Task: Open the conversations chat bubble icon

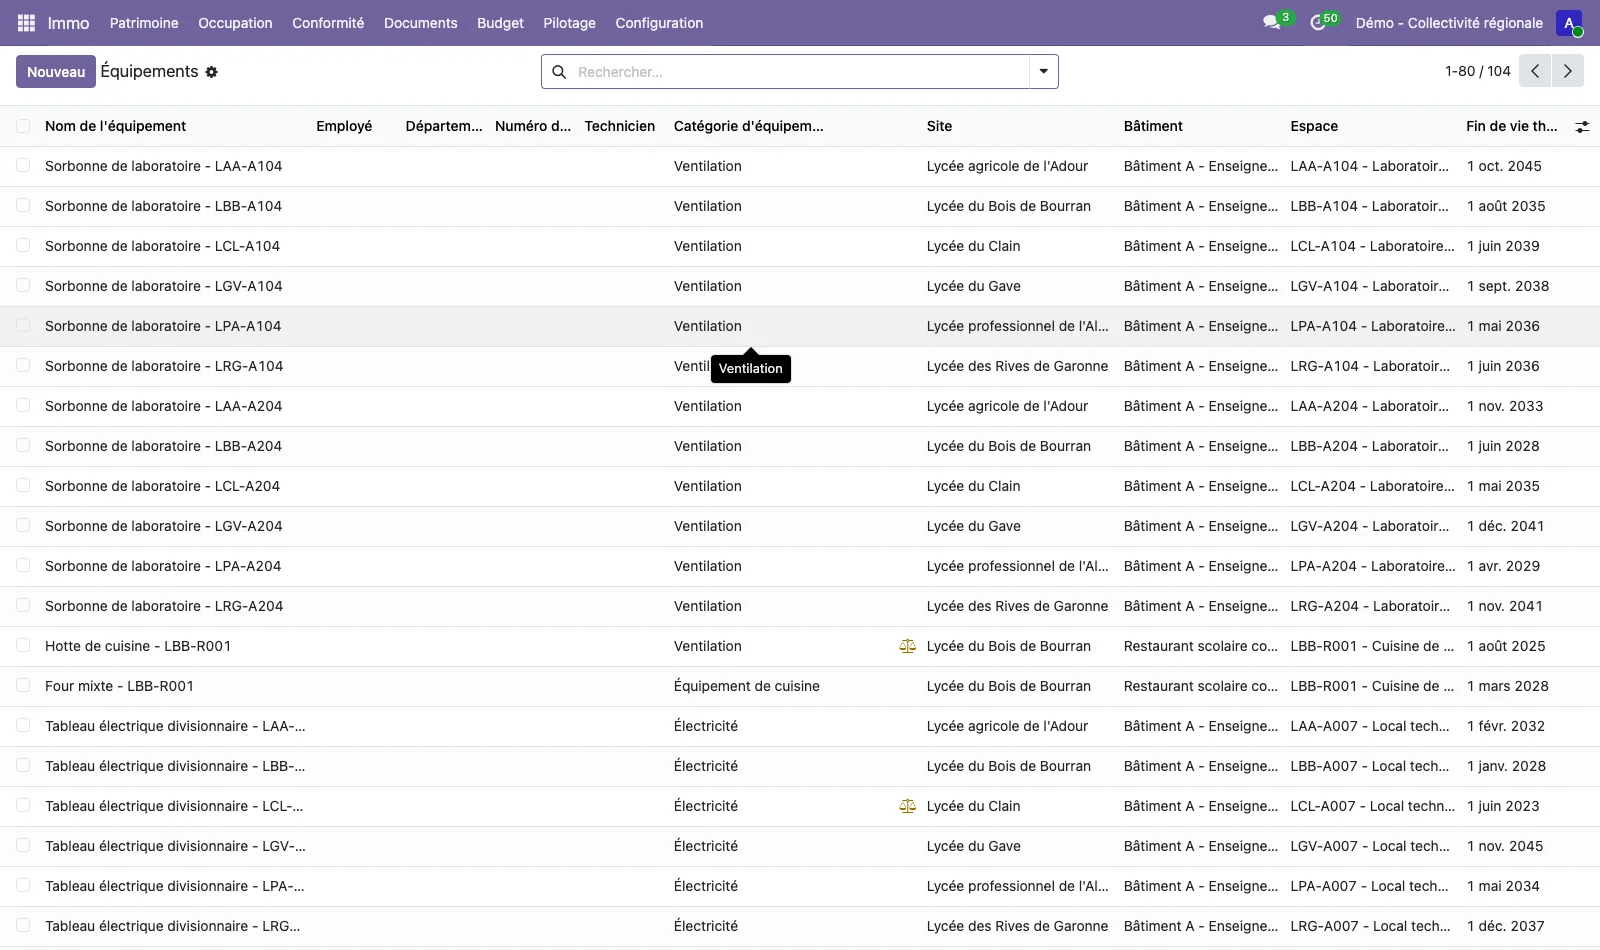Action: point(1272,22)
